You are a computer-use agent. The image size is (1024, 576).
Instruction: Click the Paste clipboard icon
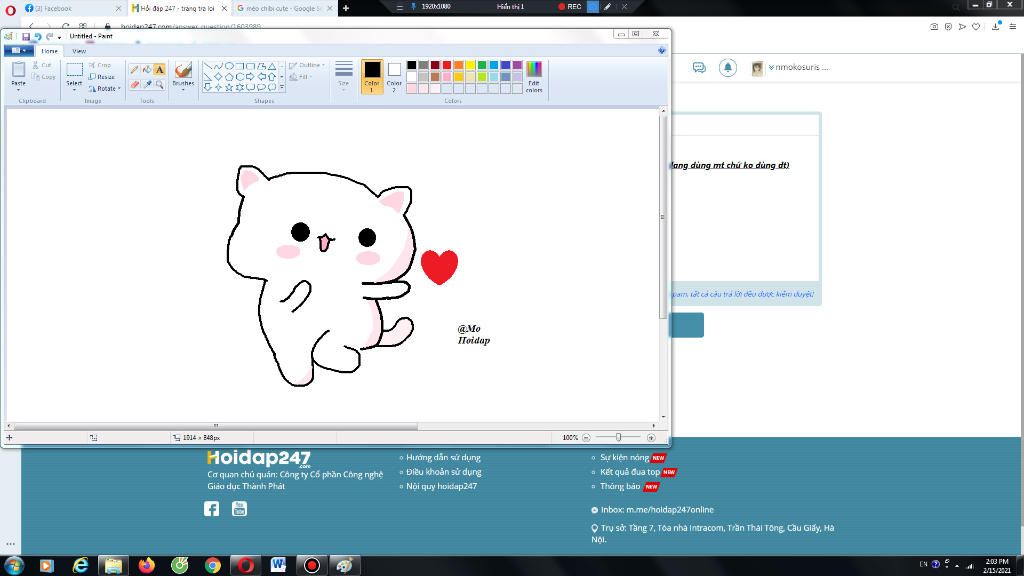18,69
